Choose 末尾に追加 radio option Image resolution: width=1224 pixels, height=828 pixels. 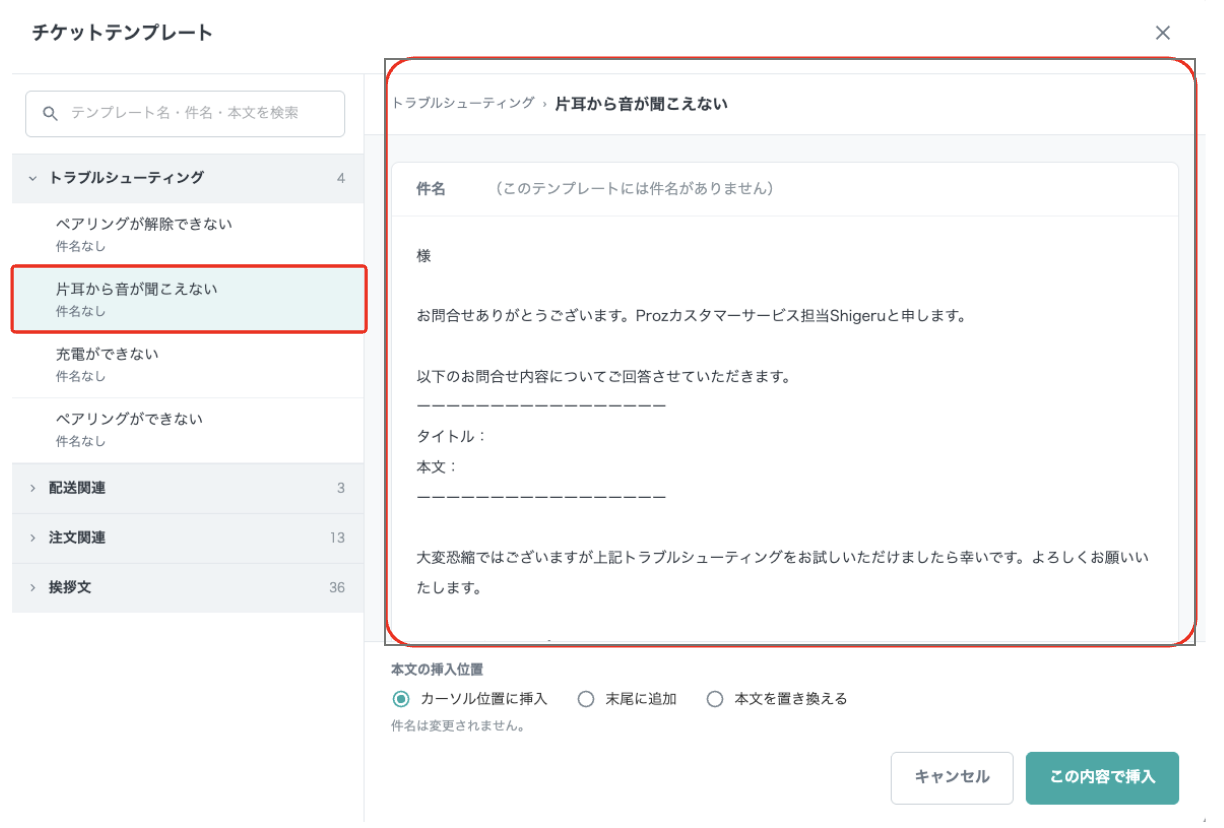coord(586,700)
